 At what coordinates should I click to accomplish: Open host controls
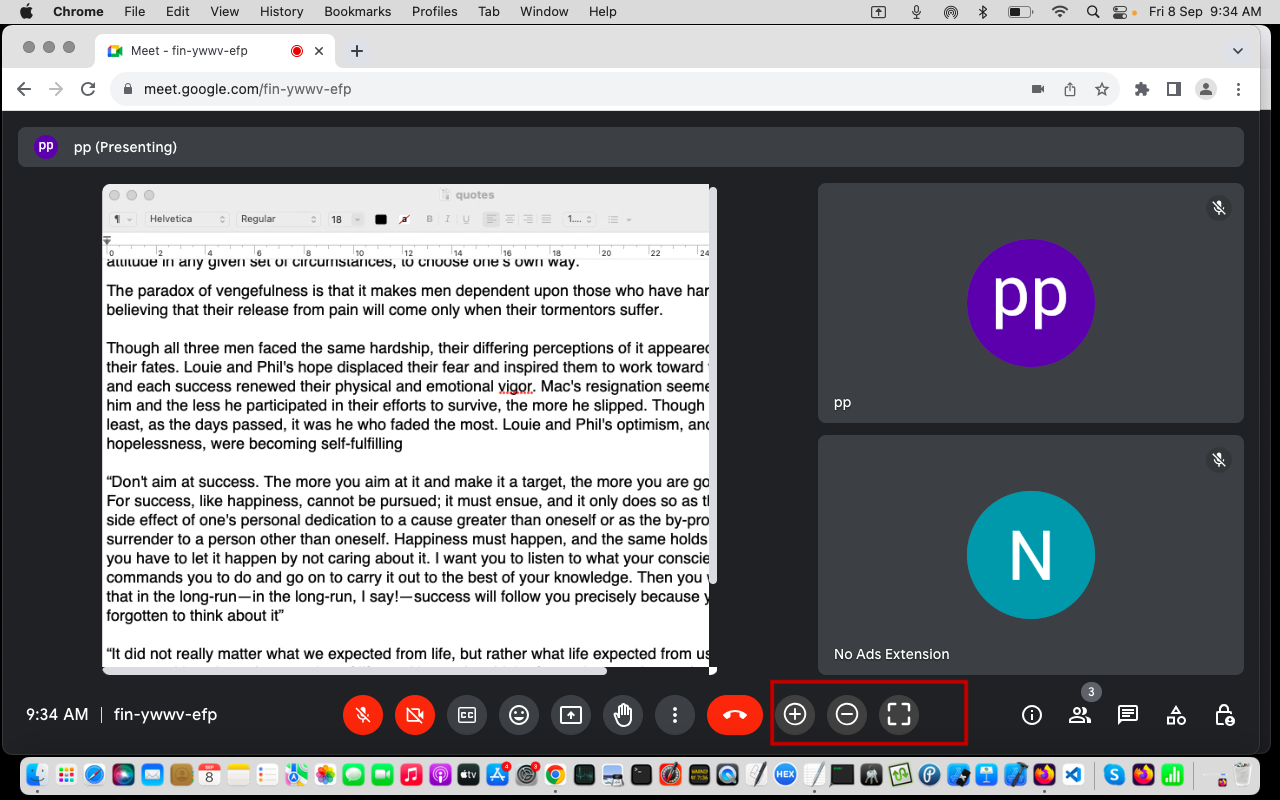tap(1224, 714)
